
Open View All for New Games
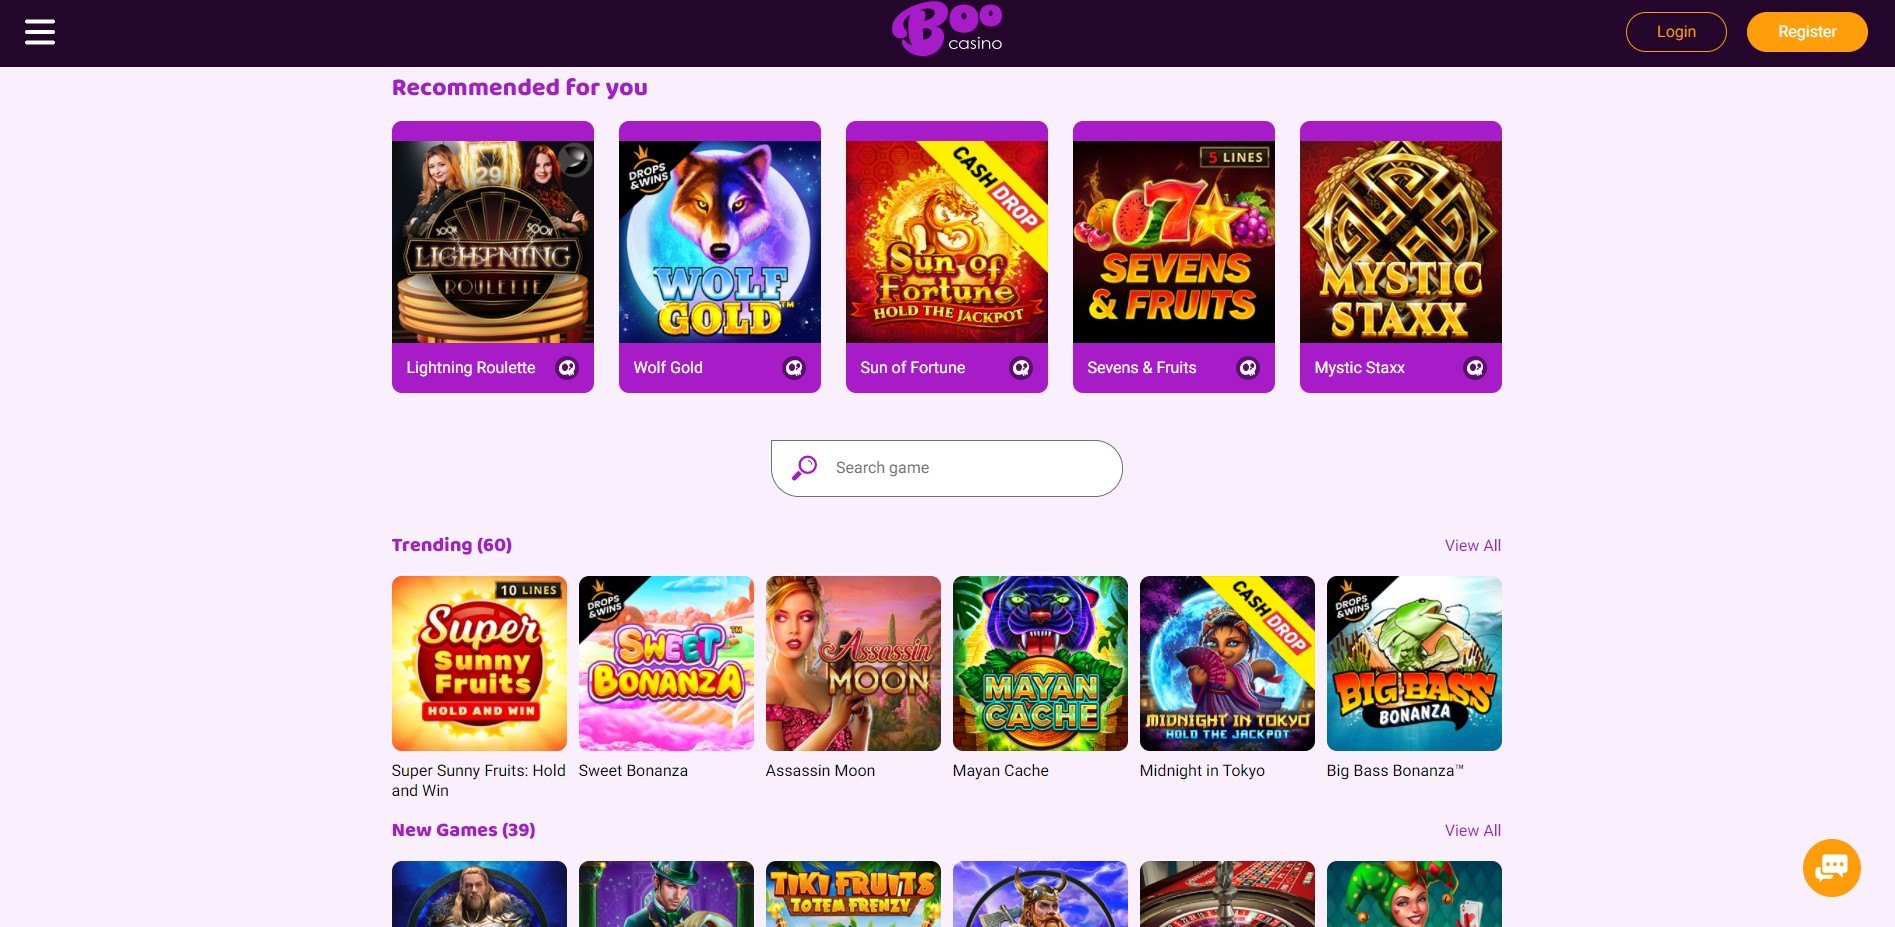(x=1472, y=831)
